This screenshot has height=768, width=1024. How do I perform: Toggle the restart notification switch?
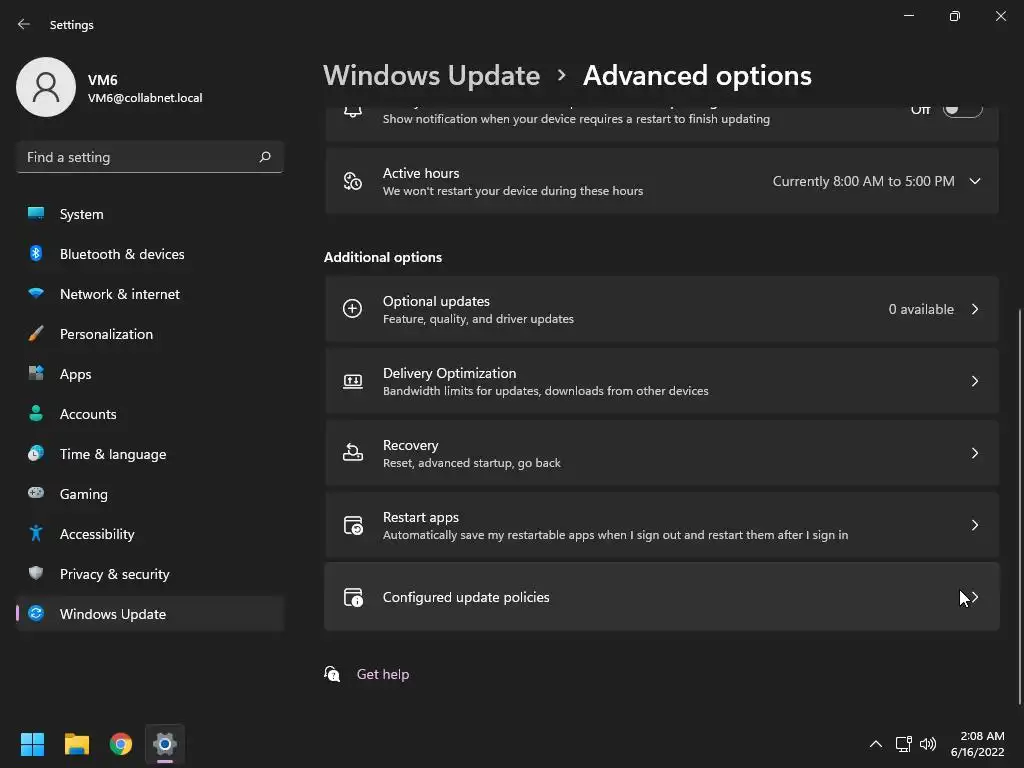(x=962, y=110)
